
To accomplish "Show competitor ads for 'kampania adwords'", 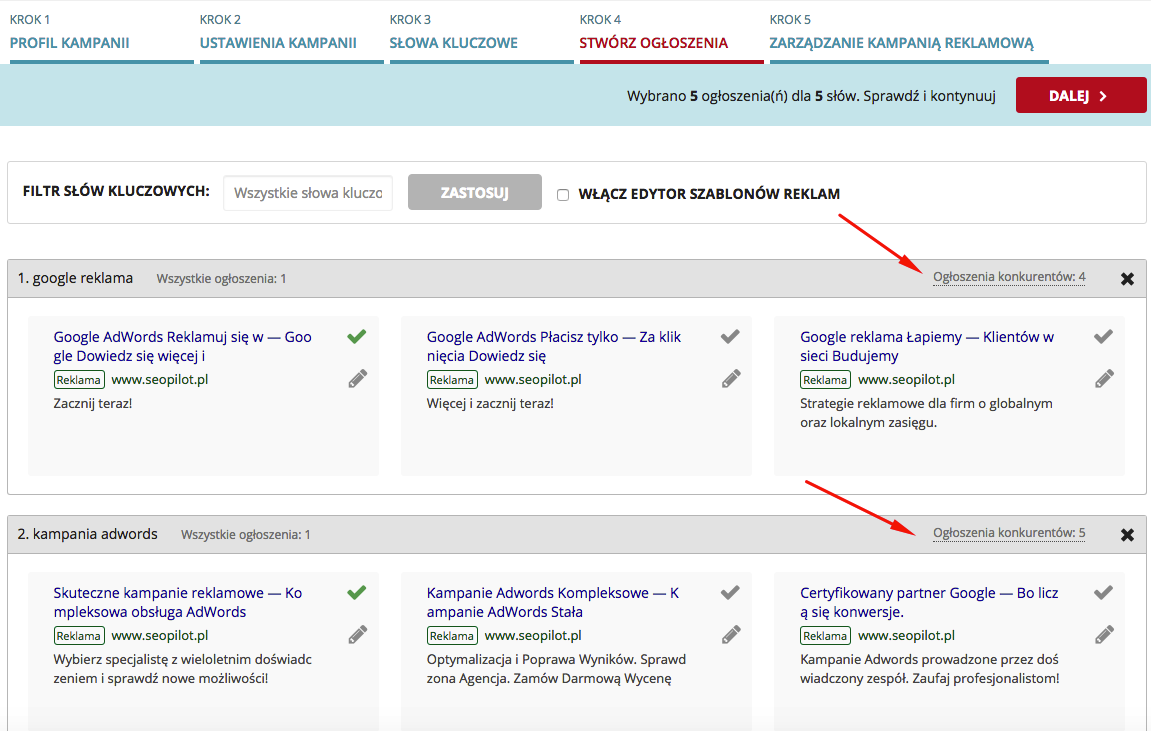I will tap(1008, 533).
